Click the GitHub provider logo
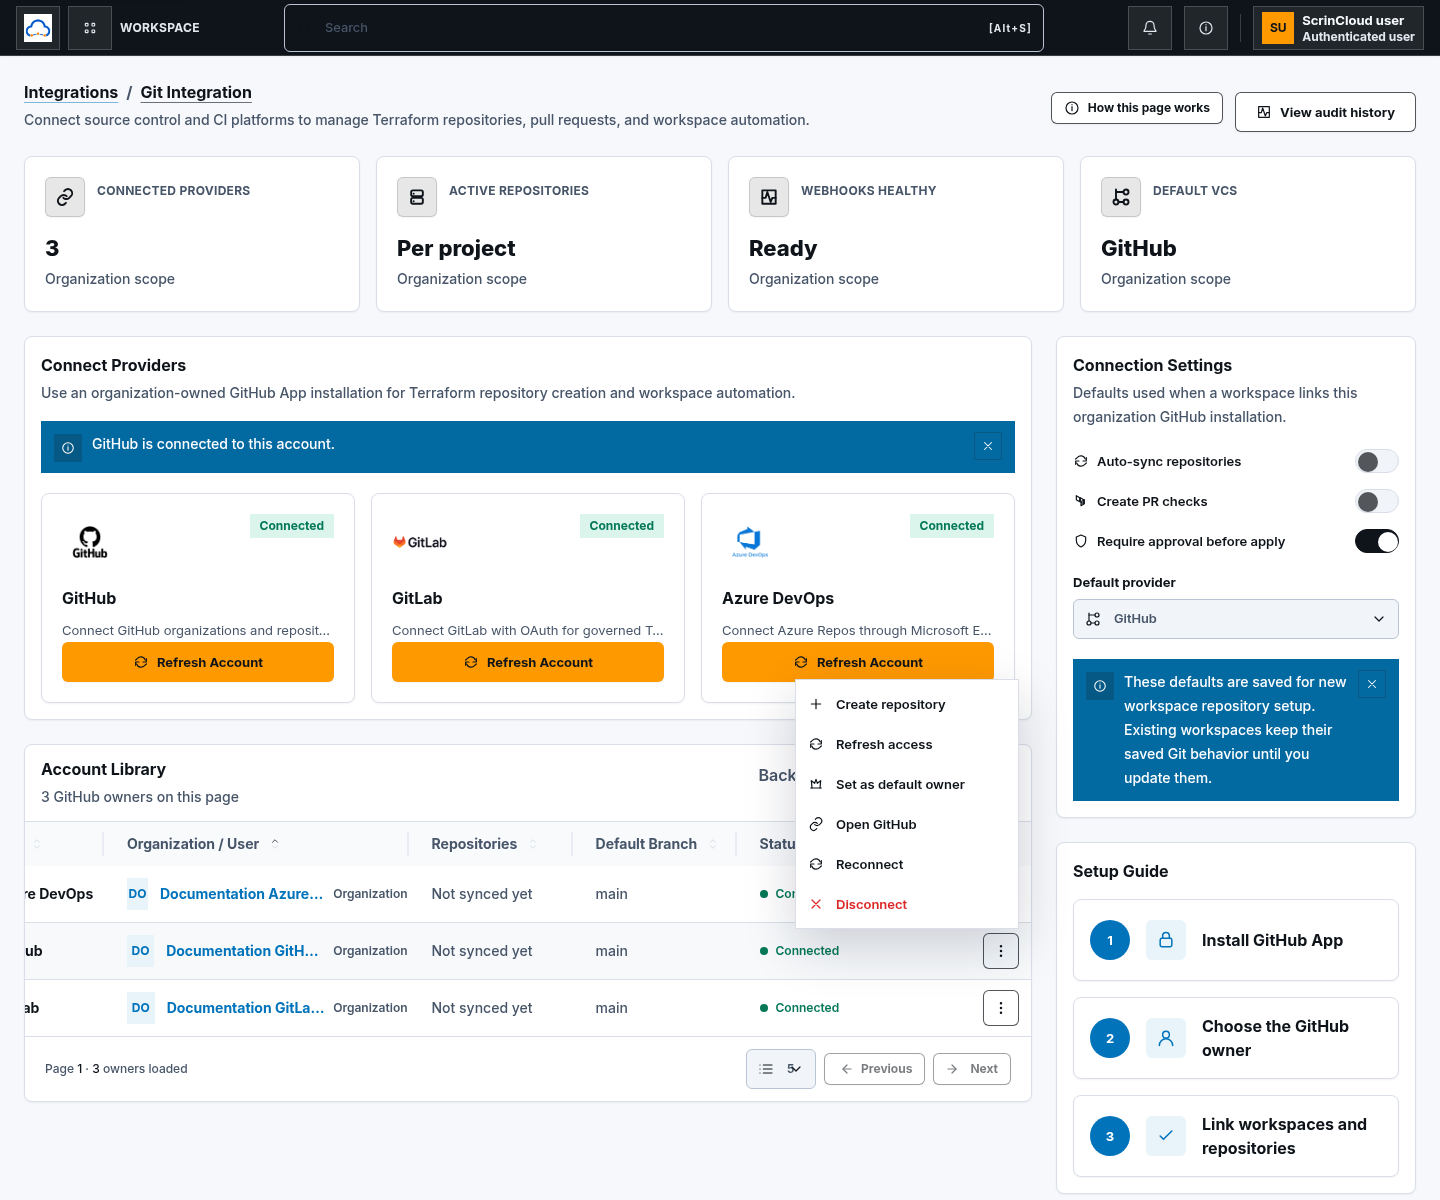The image size is (1440, 1200). [x=90, y=542]
